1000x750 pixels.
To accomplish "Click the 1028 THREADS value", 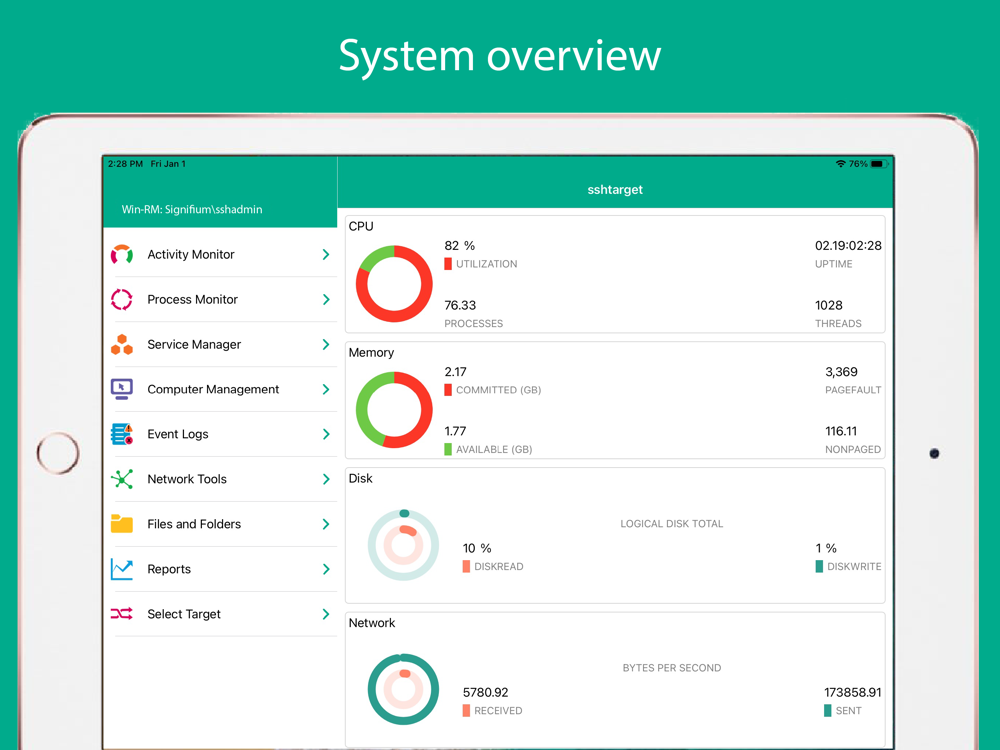I will point(828,305).
